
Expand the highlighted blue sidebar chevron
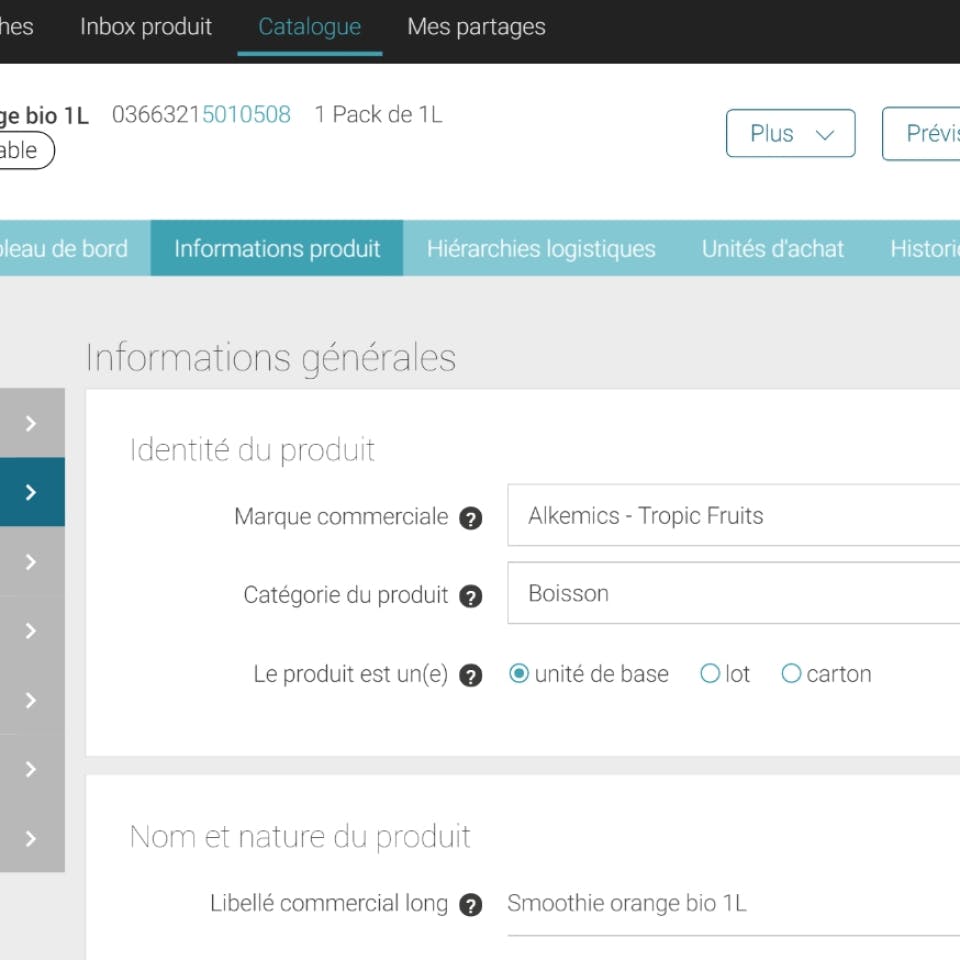31,492
